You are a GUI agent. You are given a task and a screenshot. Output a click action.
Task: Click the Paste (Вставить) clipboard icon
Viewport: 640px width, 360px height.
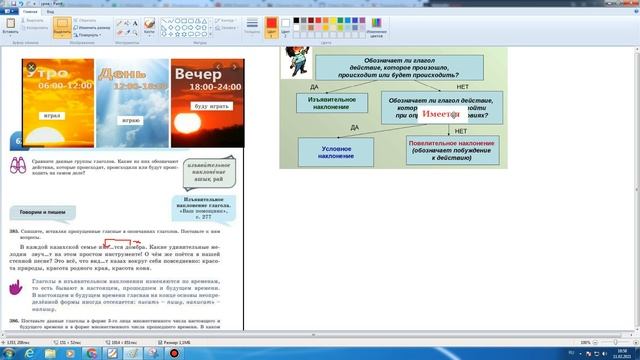11,23
